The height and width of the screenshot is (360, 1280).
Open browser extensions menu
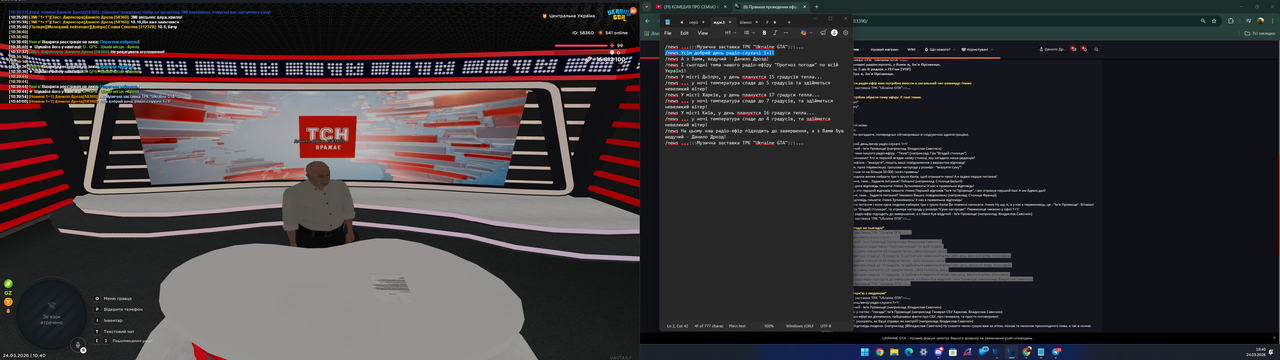[1231, 21]
